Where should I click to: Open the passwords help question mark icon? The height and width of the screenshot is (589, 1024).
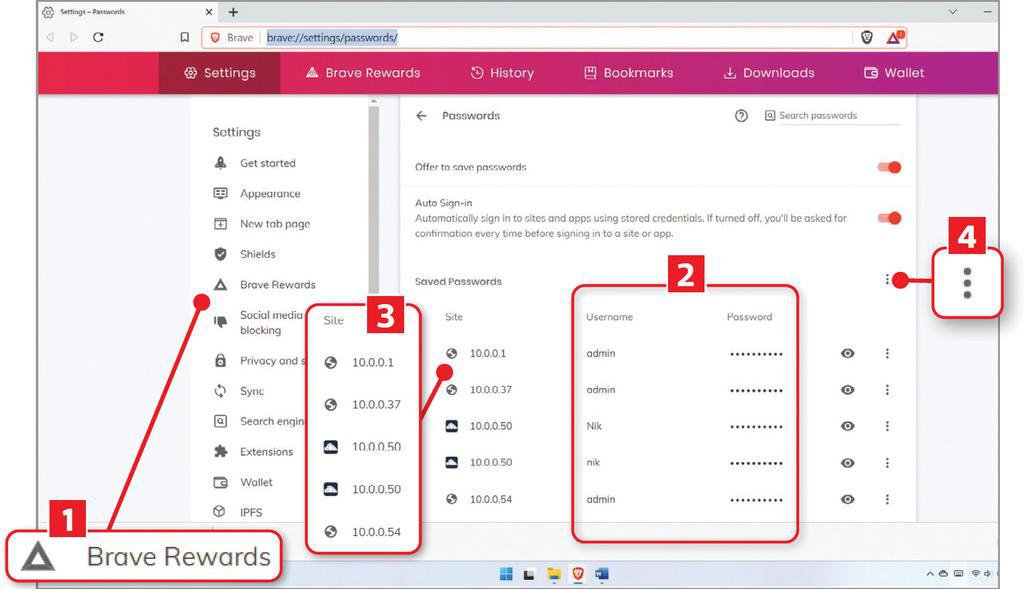click(x=741, y=116)
